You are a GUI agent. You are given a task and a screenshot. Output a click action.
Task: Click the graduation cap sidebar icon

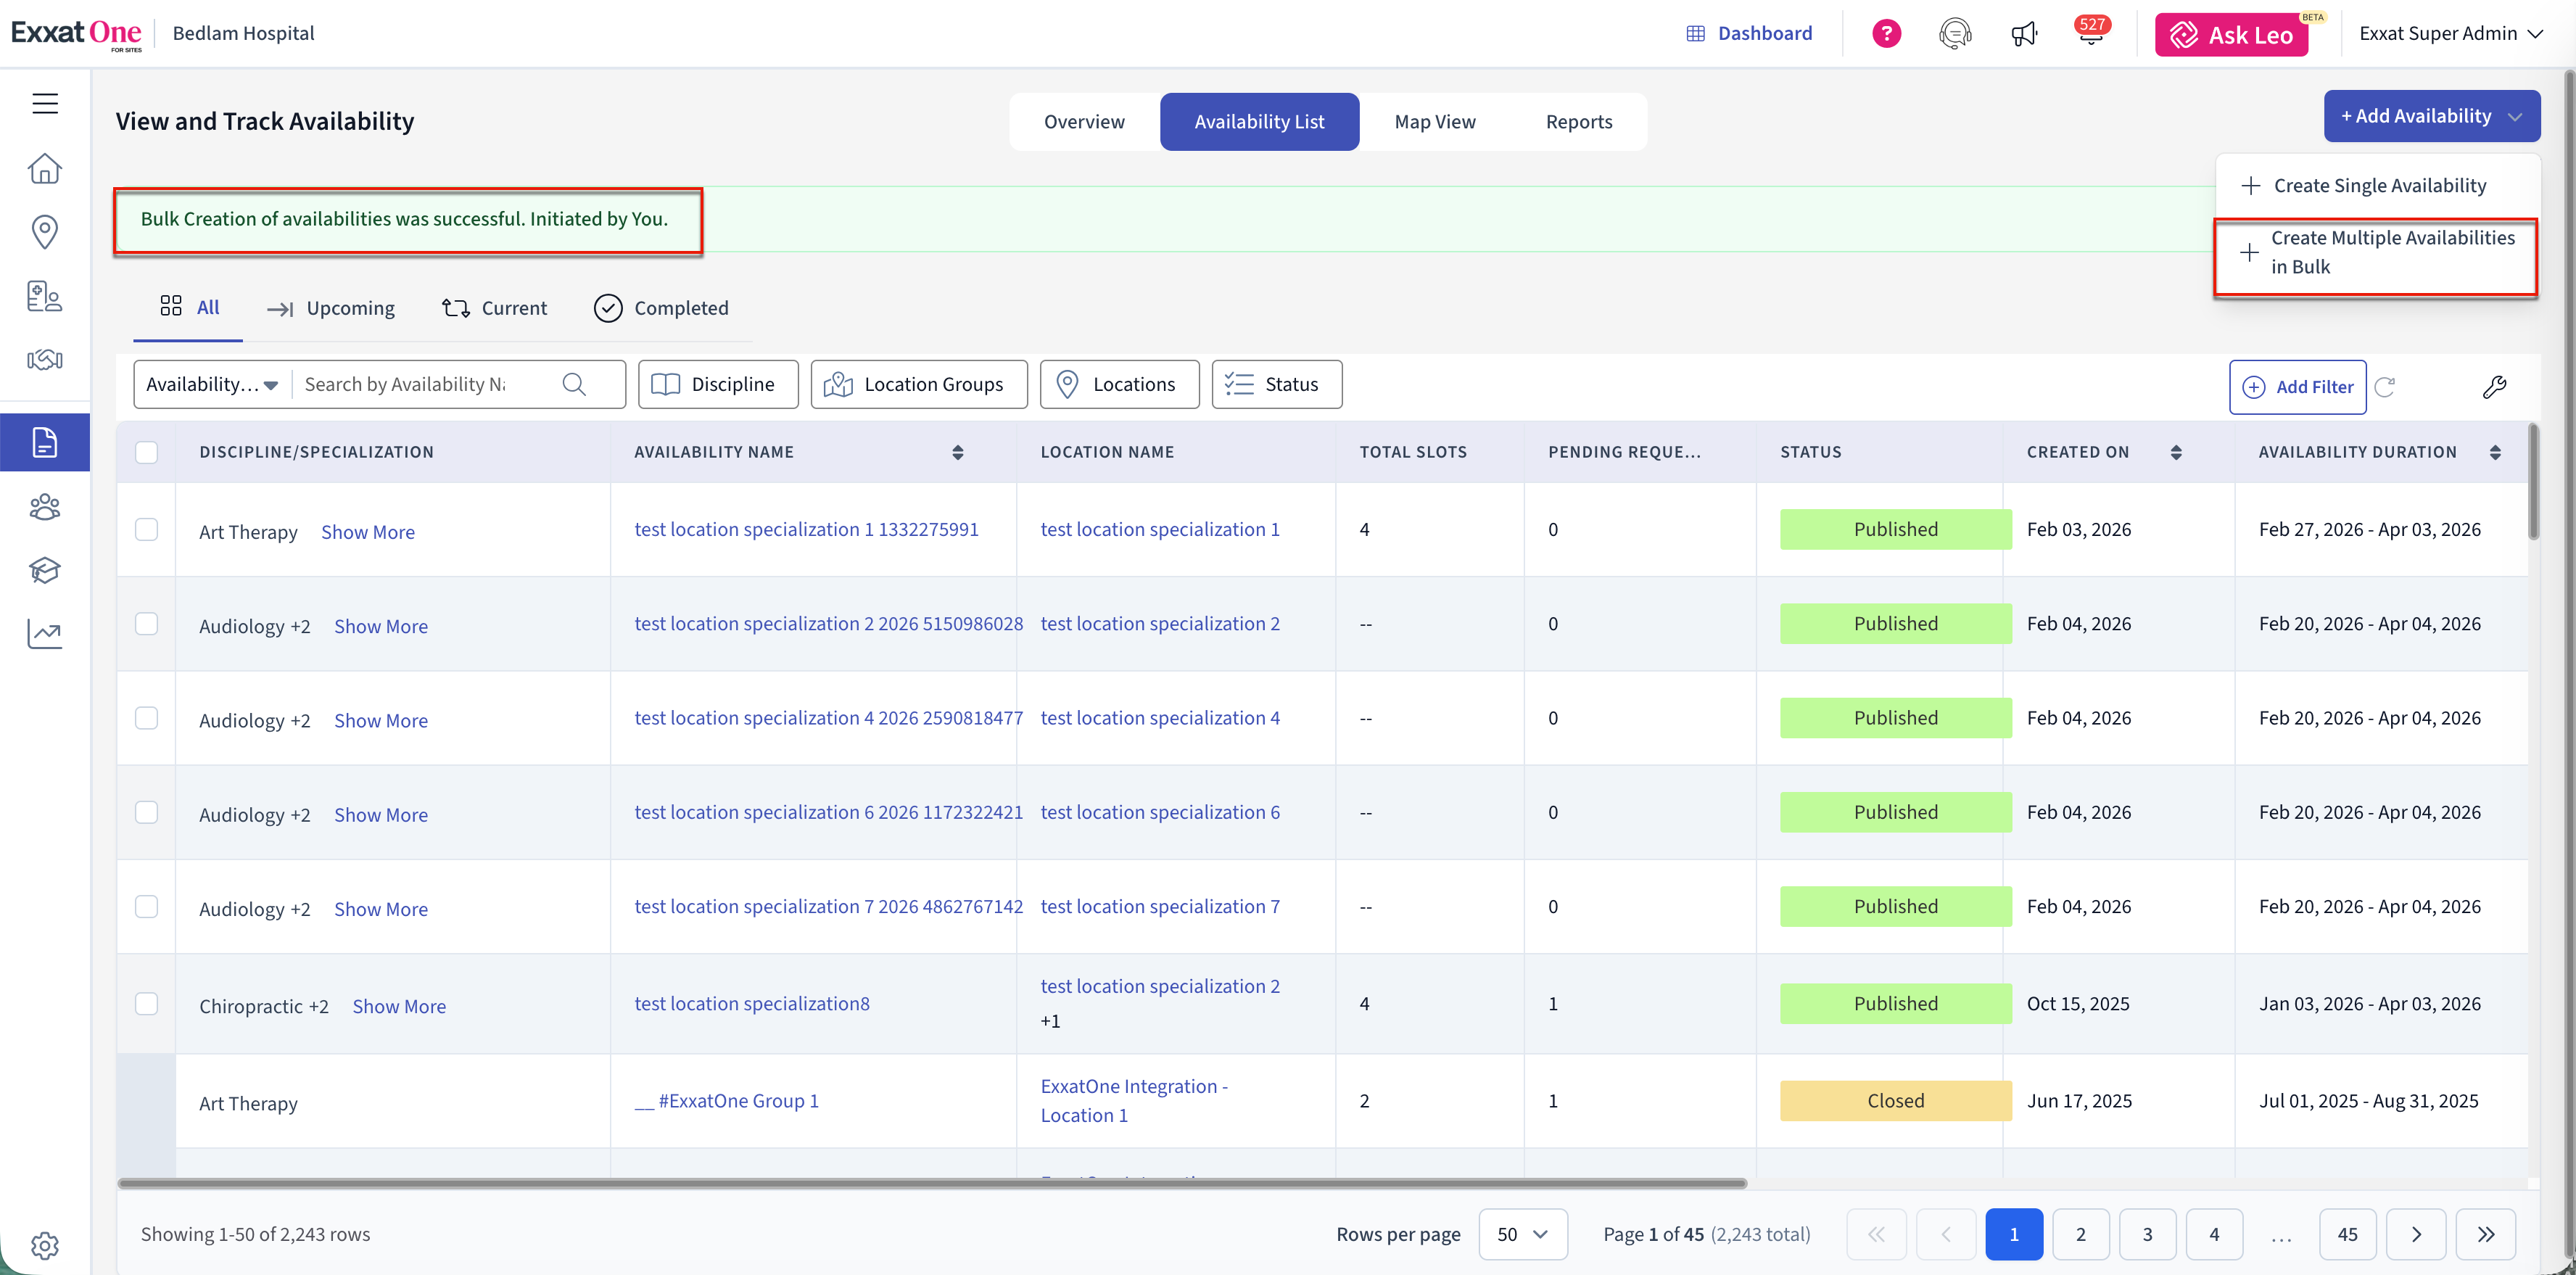(x=45, y=570)
